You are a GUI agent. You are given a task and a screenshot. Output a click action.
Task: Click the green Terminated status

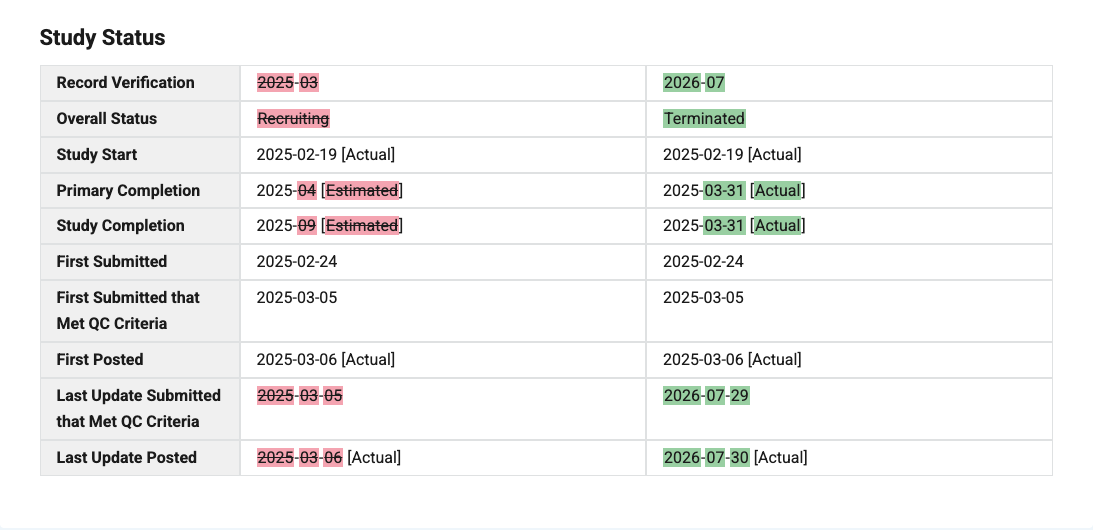point(704,119)
